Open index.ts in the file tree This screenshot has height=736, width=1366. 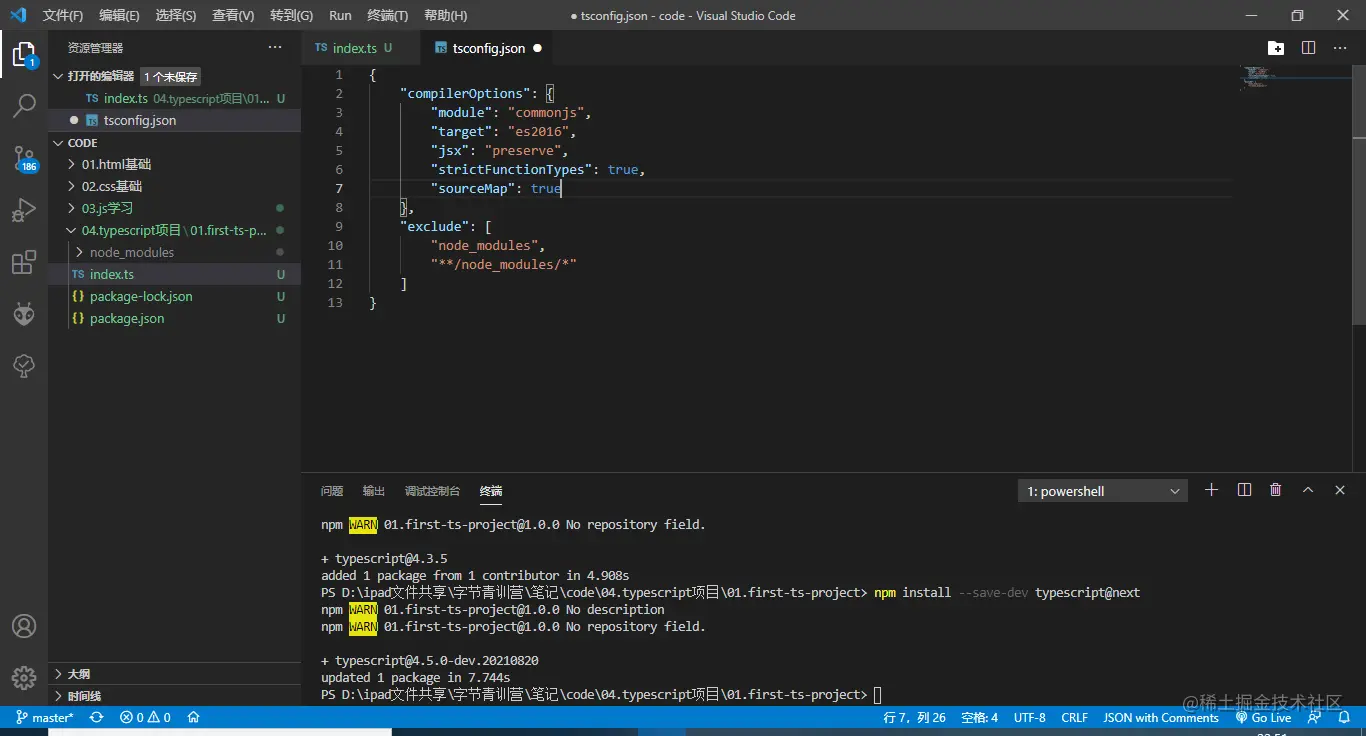pyautogui.click(x=174, y=274)
